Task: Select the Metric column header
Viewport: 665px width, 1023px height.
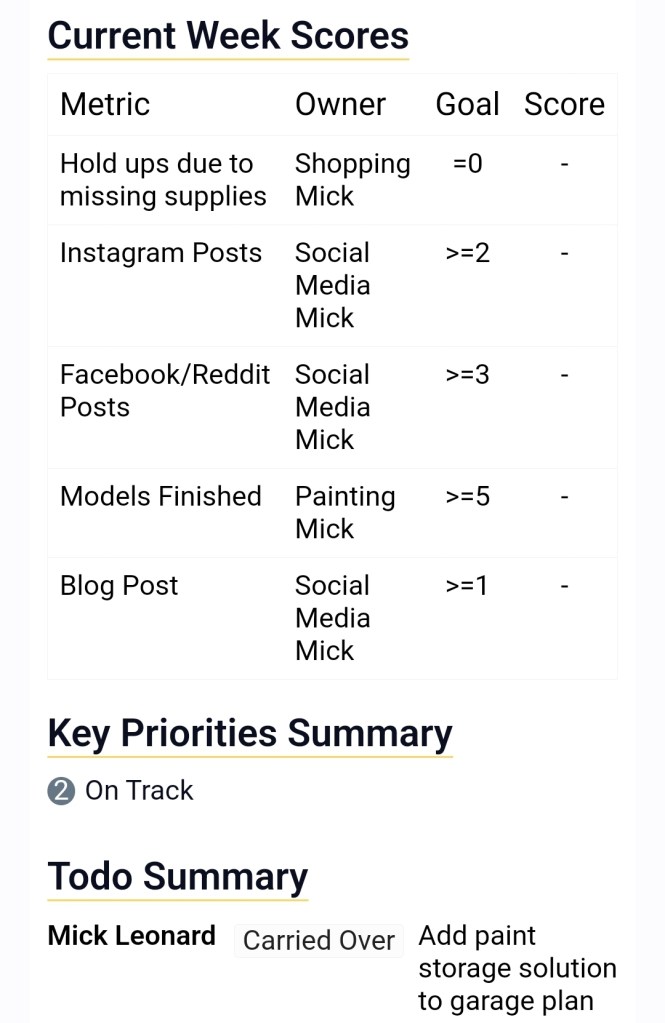Action: point(105,104)
